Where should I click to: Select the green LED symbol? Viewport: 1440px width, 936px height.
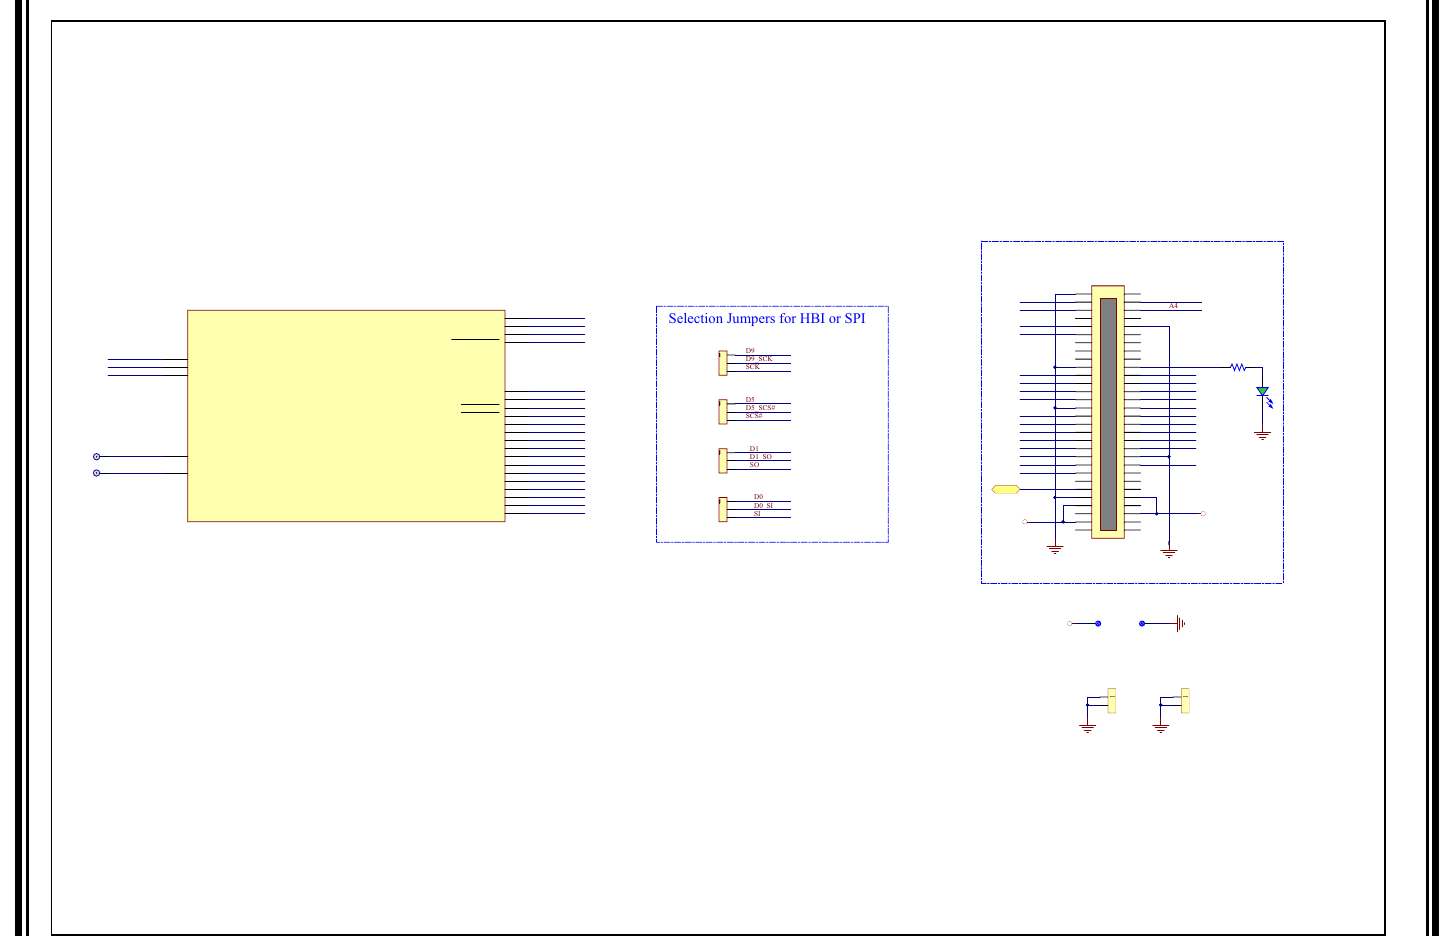coord(1263,392)
